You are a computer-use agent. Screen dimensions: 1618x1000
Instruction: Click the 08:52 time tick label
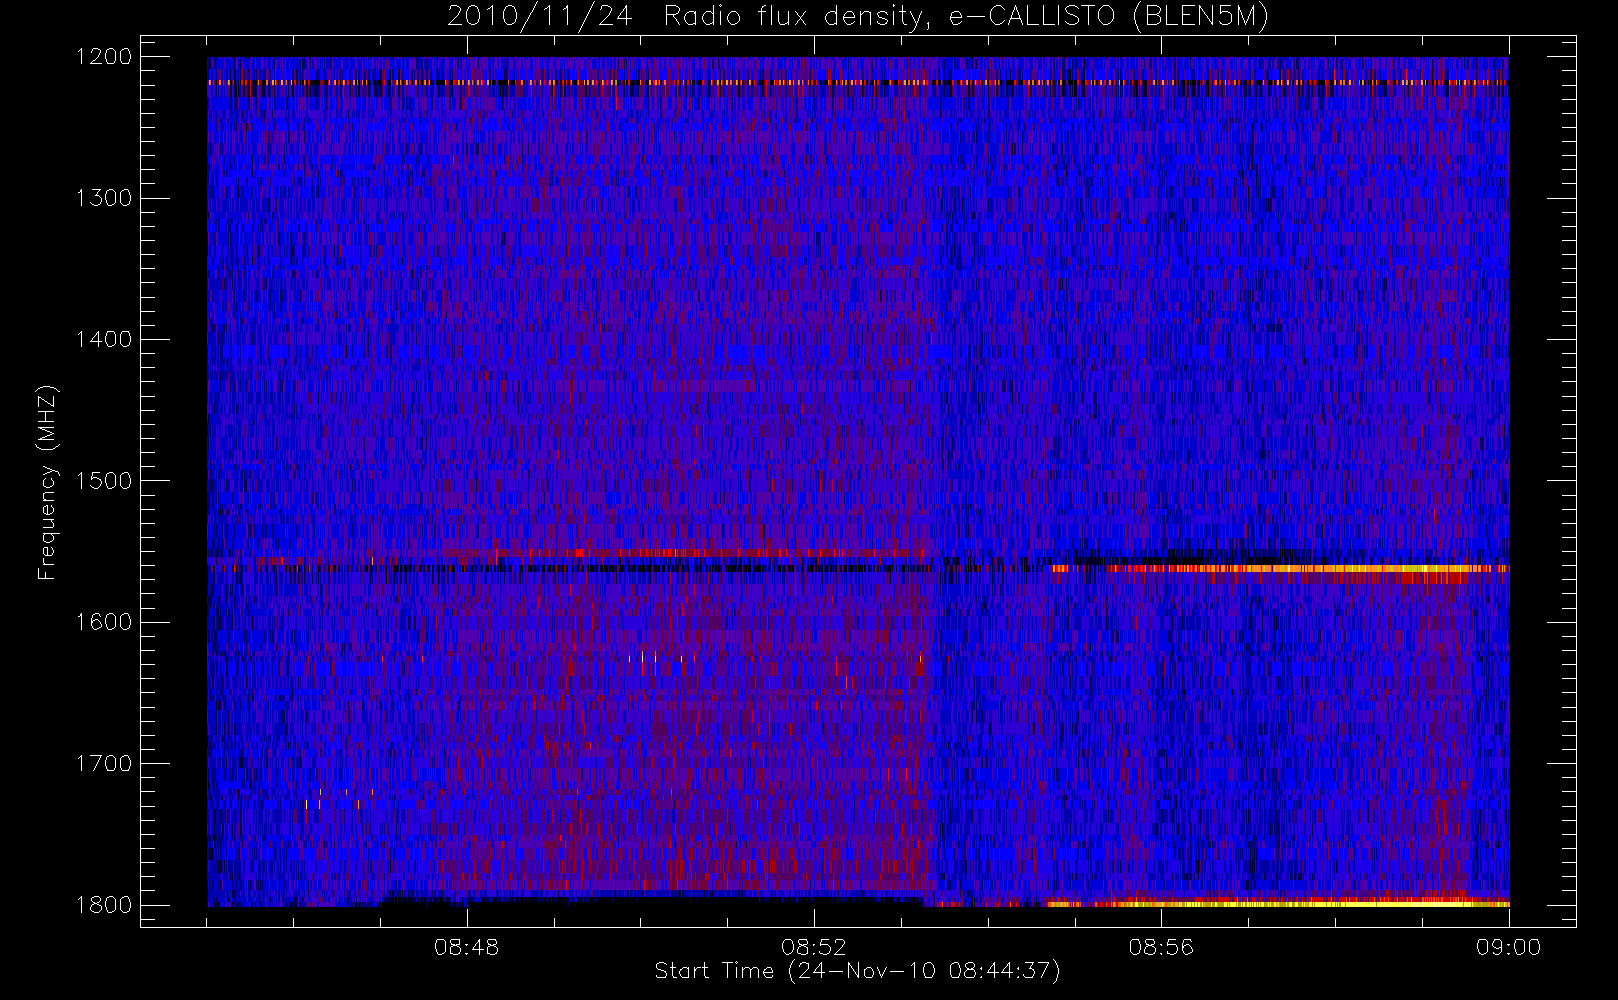coord(814,947)
